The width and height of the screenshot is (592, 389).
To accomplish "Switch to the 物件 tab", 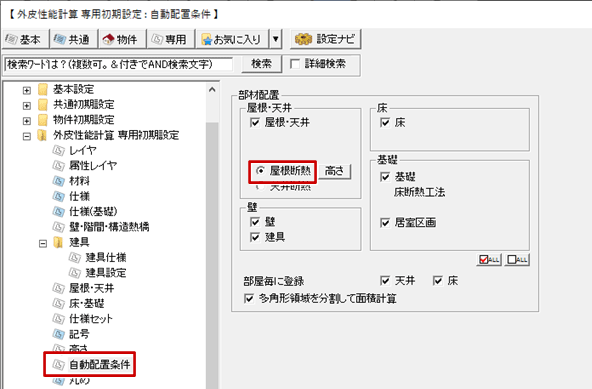I will coord(122,39).
